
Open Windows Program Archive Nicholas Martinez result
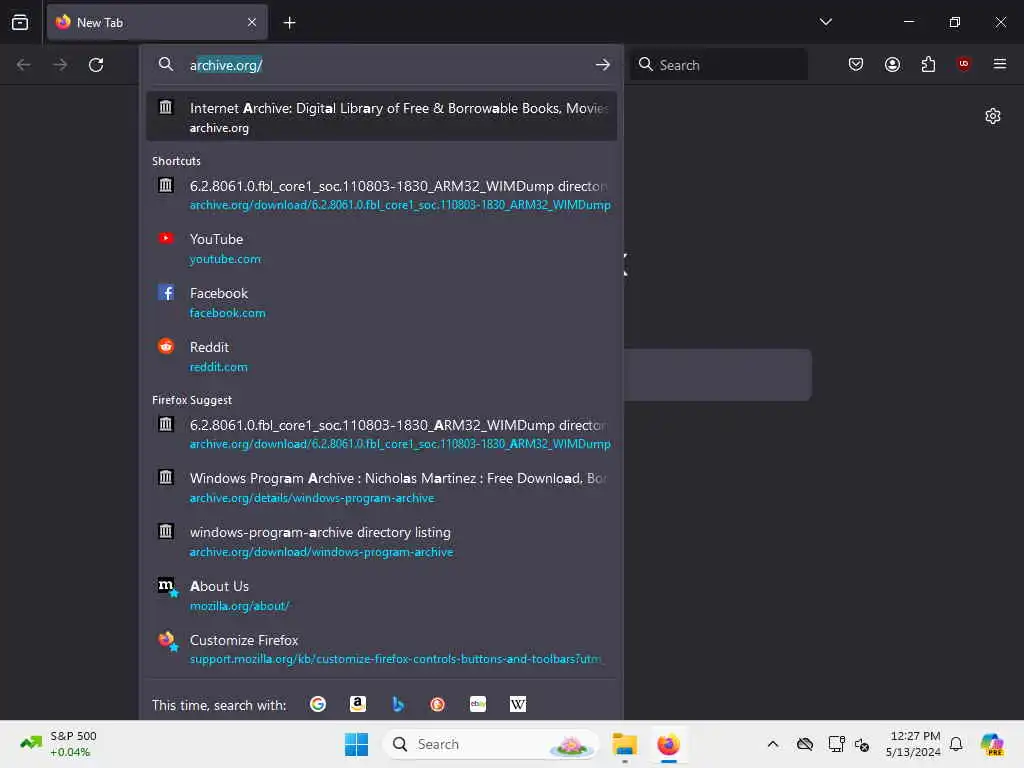tap(381, 487)
